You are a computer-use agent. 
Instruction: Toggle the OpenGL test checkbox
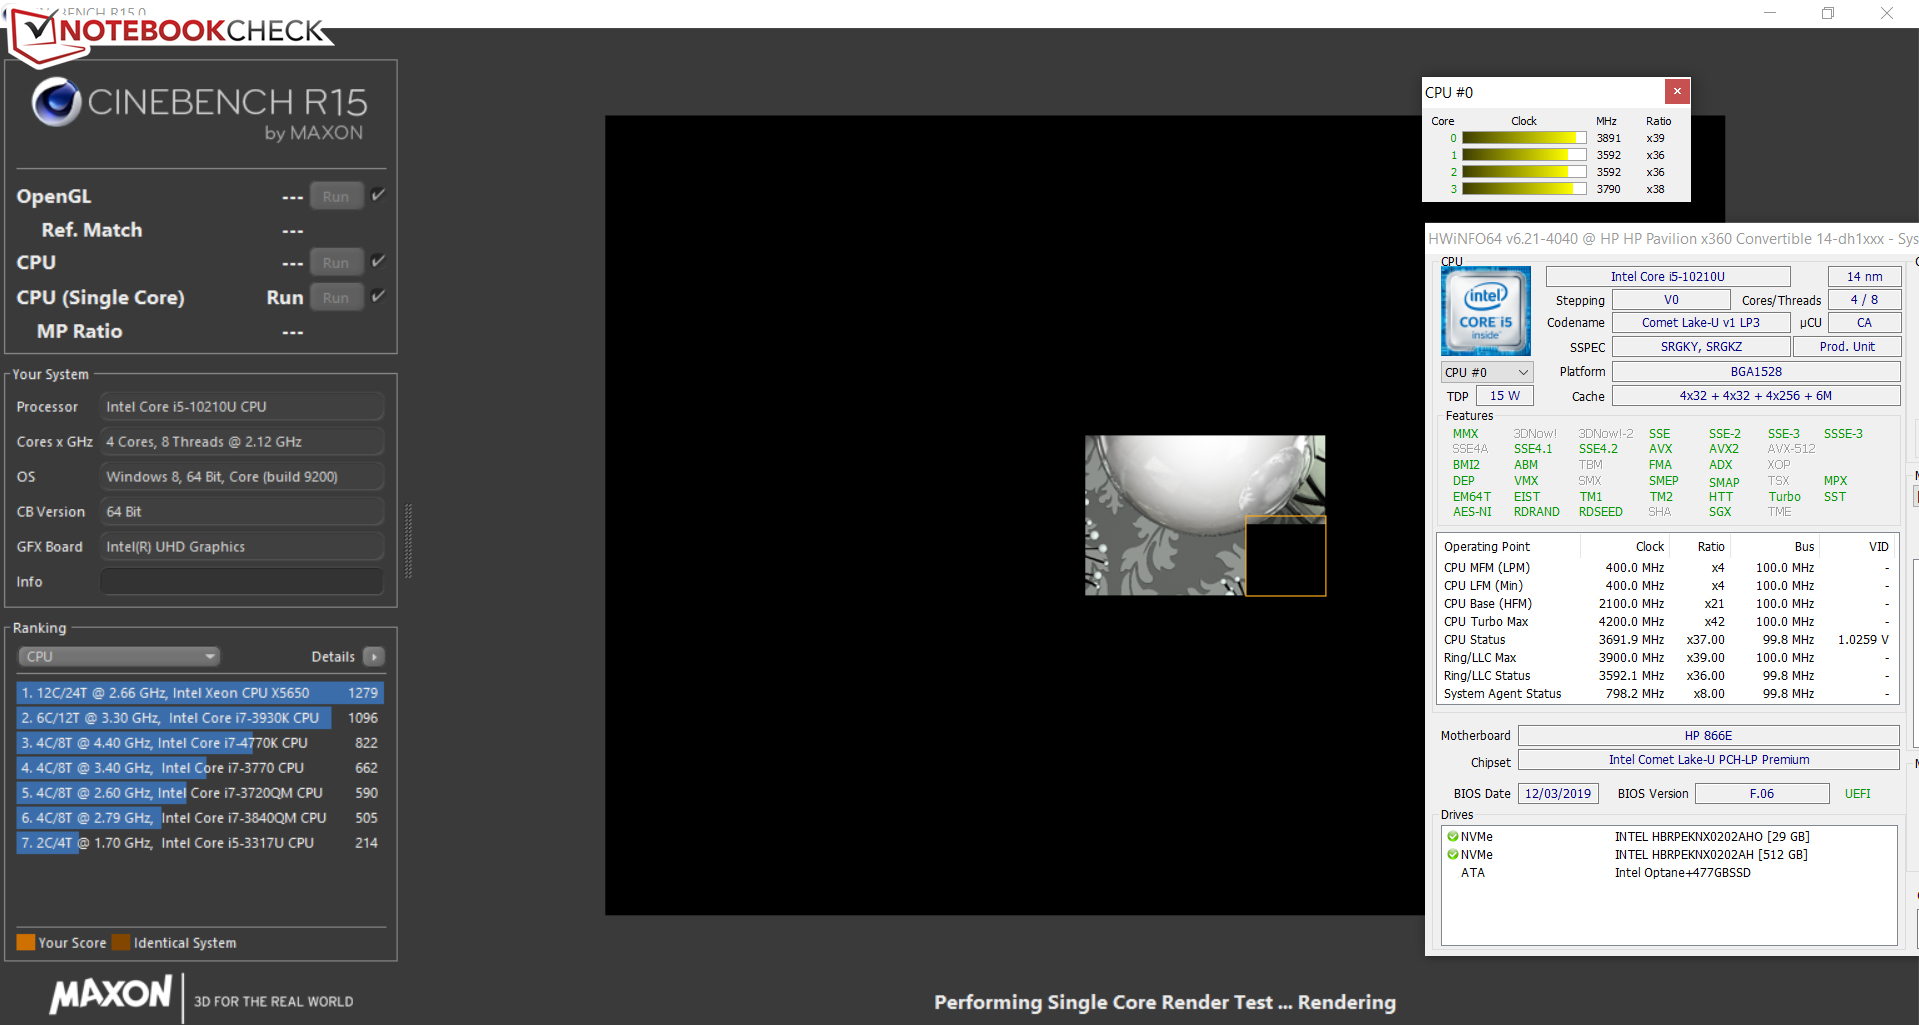(x=378, y=195)
